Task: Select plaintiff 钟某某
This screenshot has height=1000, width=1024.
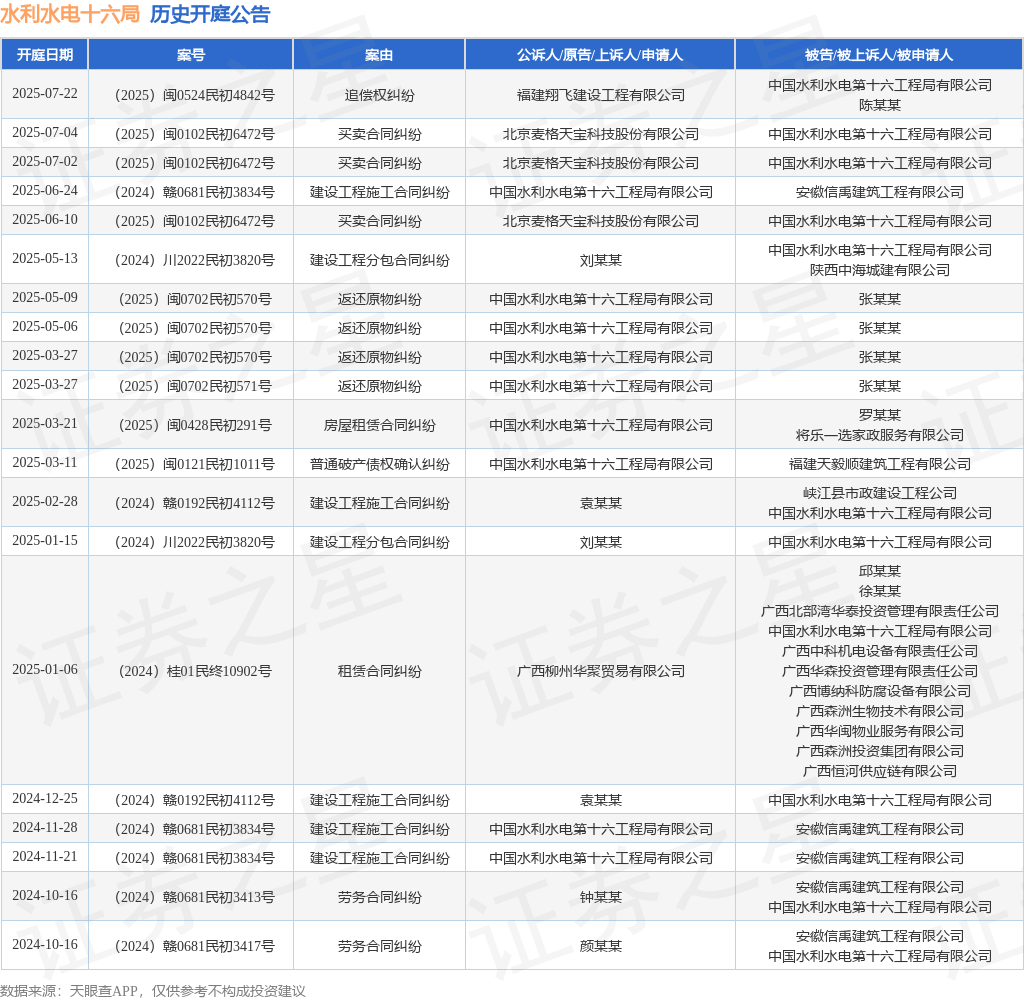Action: tap(601, 897)
